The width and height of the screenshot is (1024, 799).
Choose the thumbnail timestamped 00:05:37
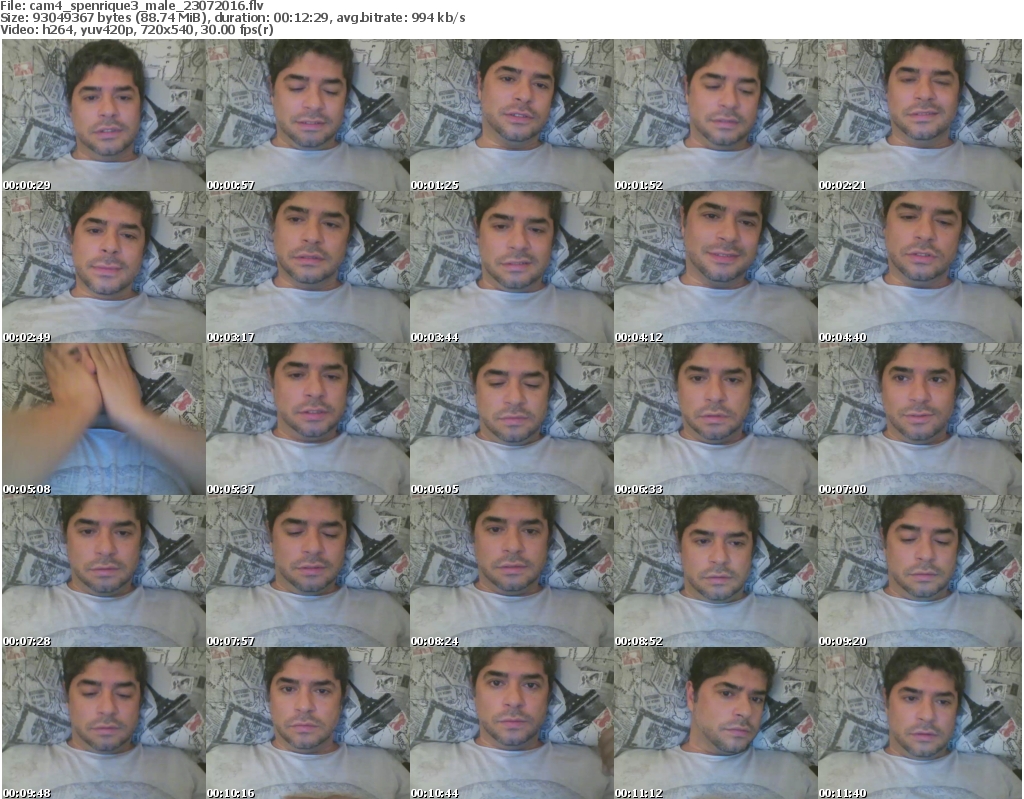[308, 419]
